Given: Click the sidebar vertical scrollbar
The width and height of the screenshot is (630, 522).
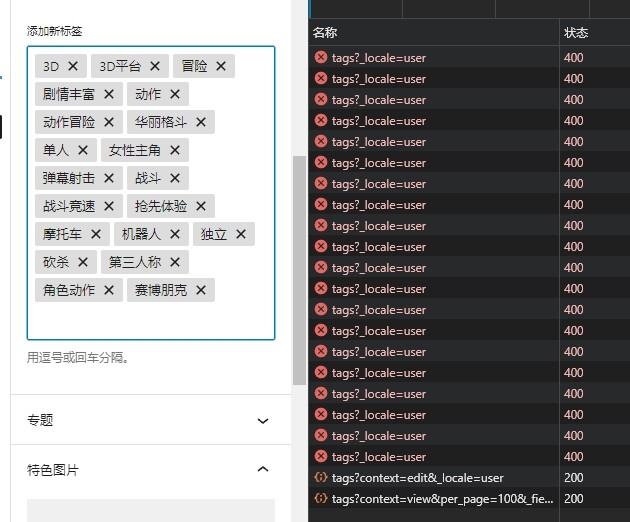Looking at the screenshot, I should pos(299,270).
